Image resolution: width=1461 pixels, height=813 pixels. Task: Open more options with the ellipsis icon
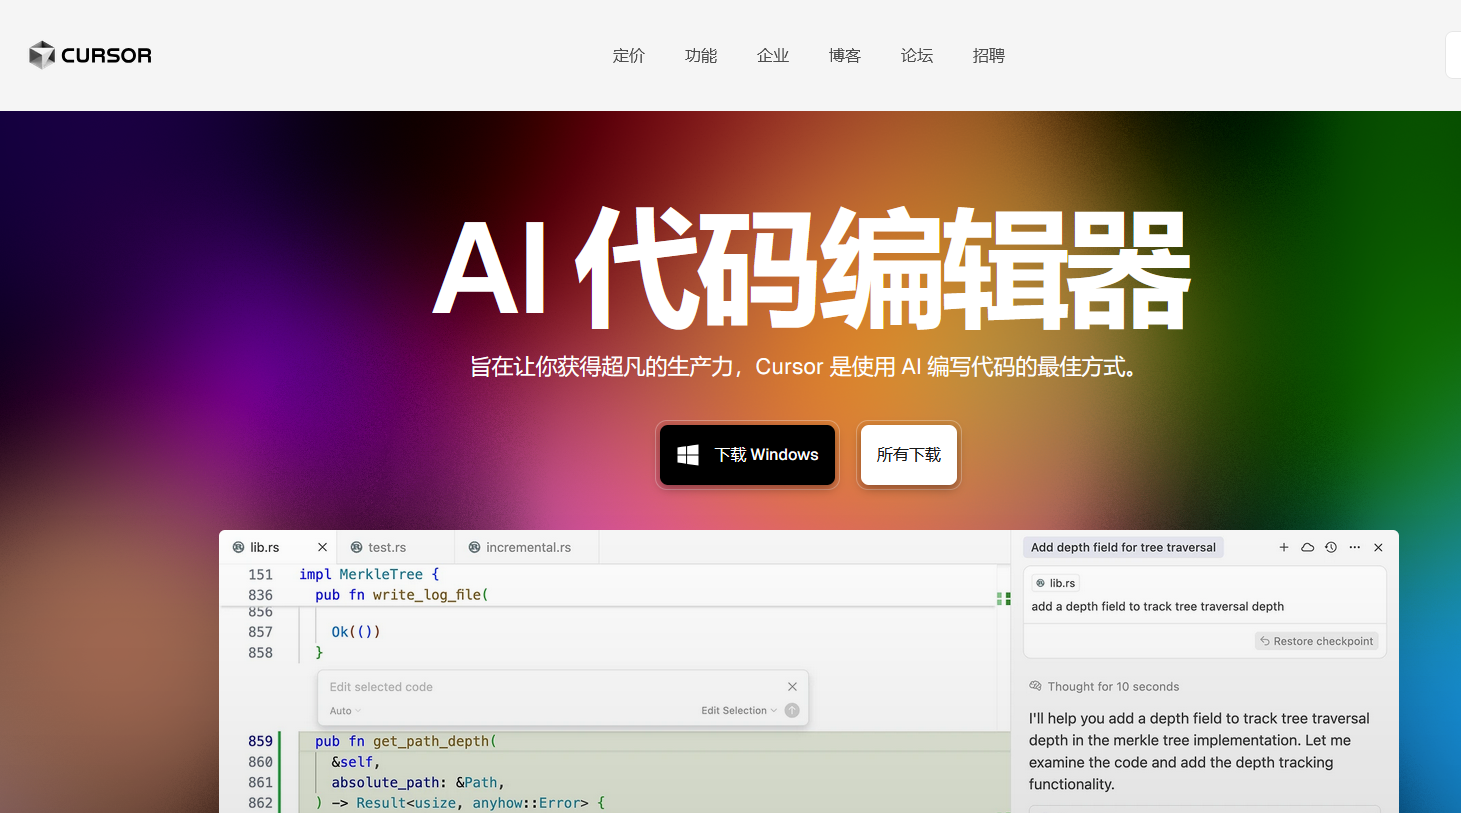coord(1355,547)
